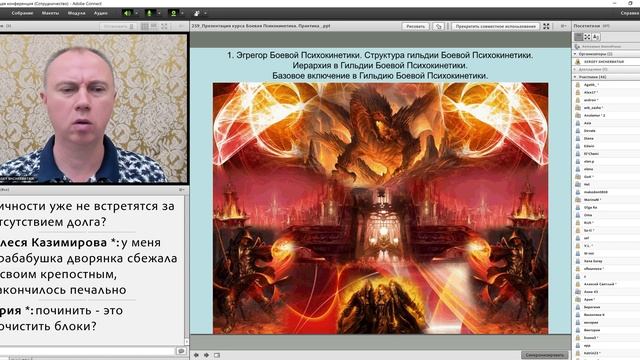Select attendee list view icon

pos(578,37)
